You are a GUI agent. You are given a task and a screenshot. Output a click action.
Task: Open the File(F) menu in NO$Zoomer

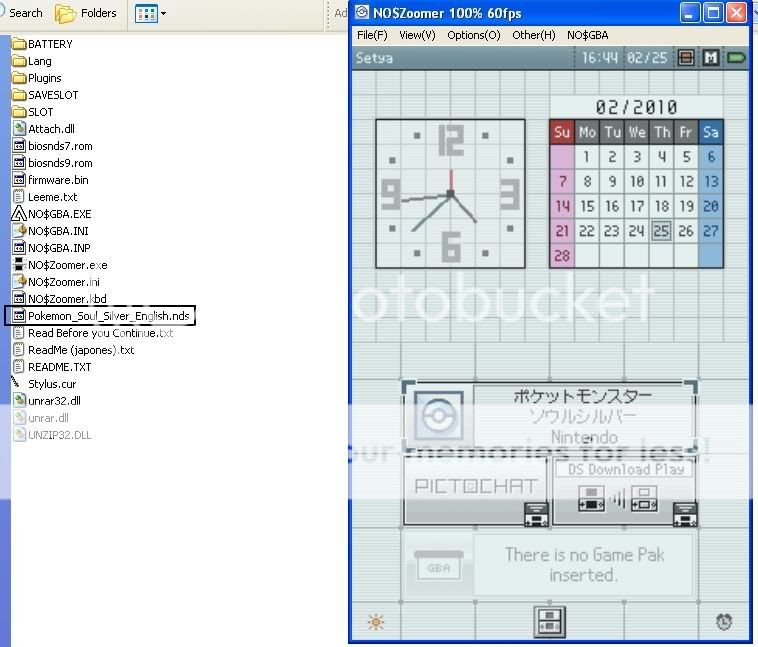click(372, 35)
